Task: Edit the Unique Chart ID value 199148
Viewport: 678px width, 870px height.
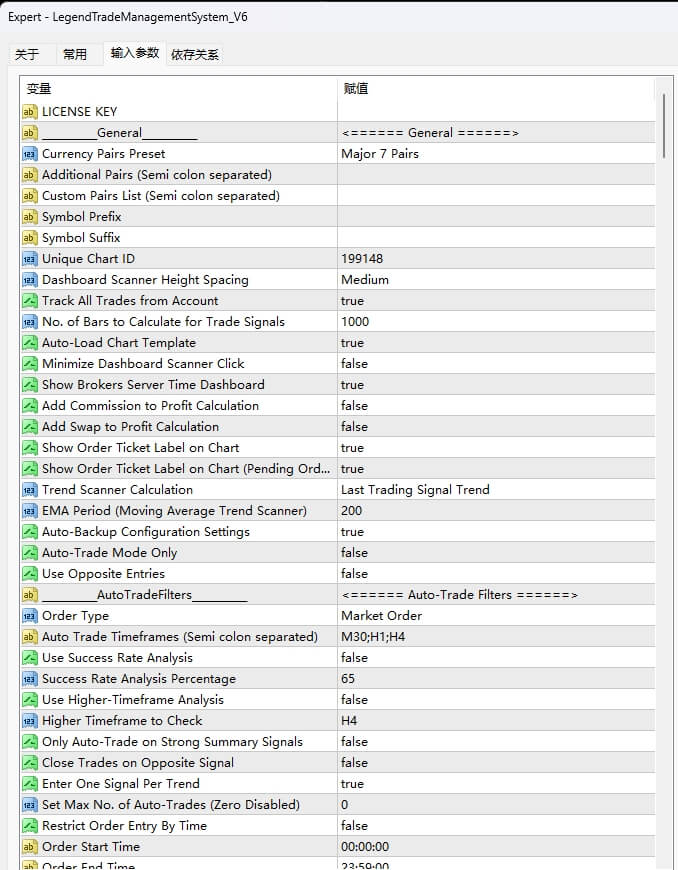Action: [496, 259]
